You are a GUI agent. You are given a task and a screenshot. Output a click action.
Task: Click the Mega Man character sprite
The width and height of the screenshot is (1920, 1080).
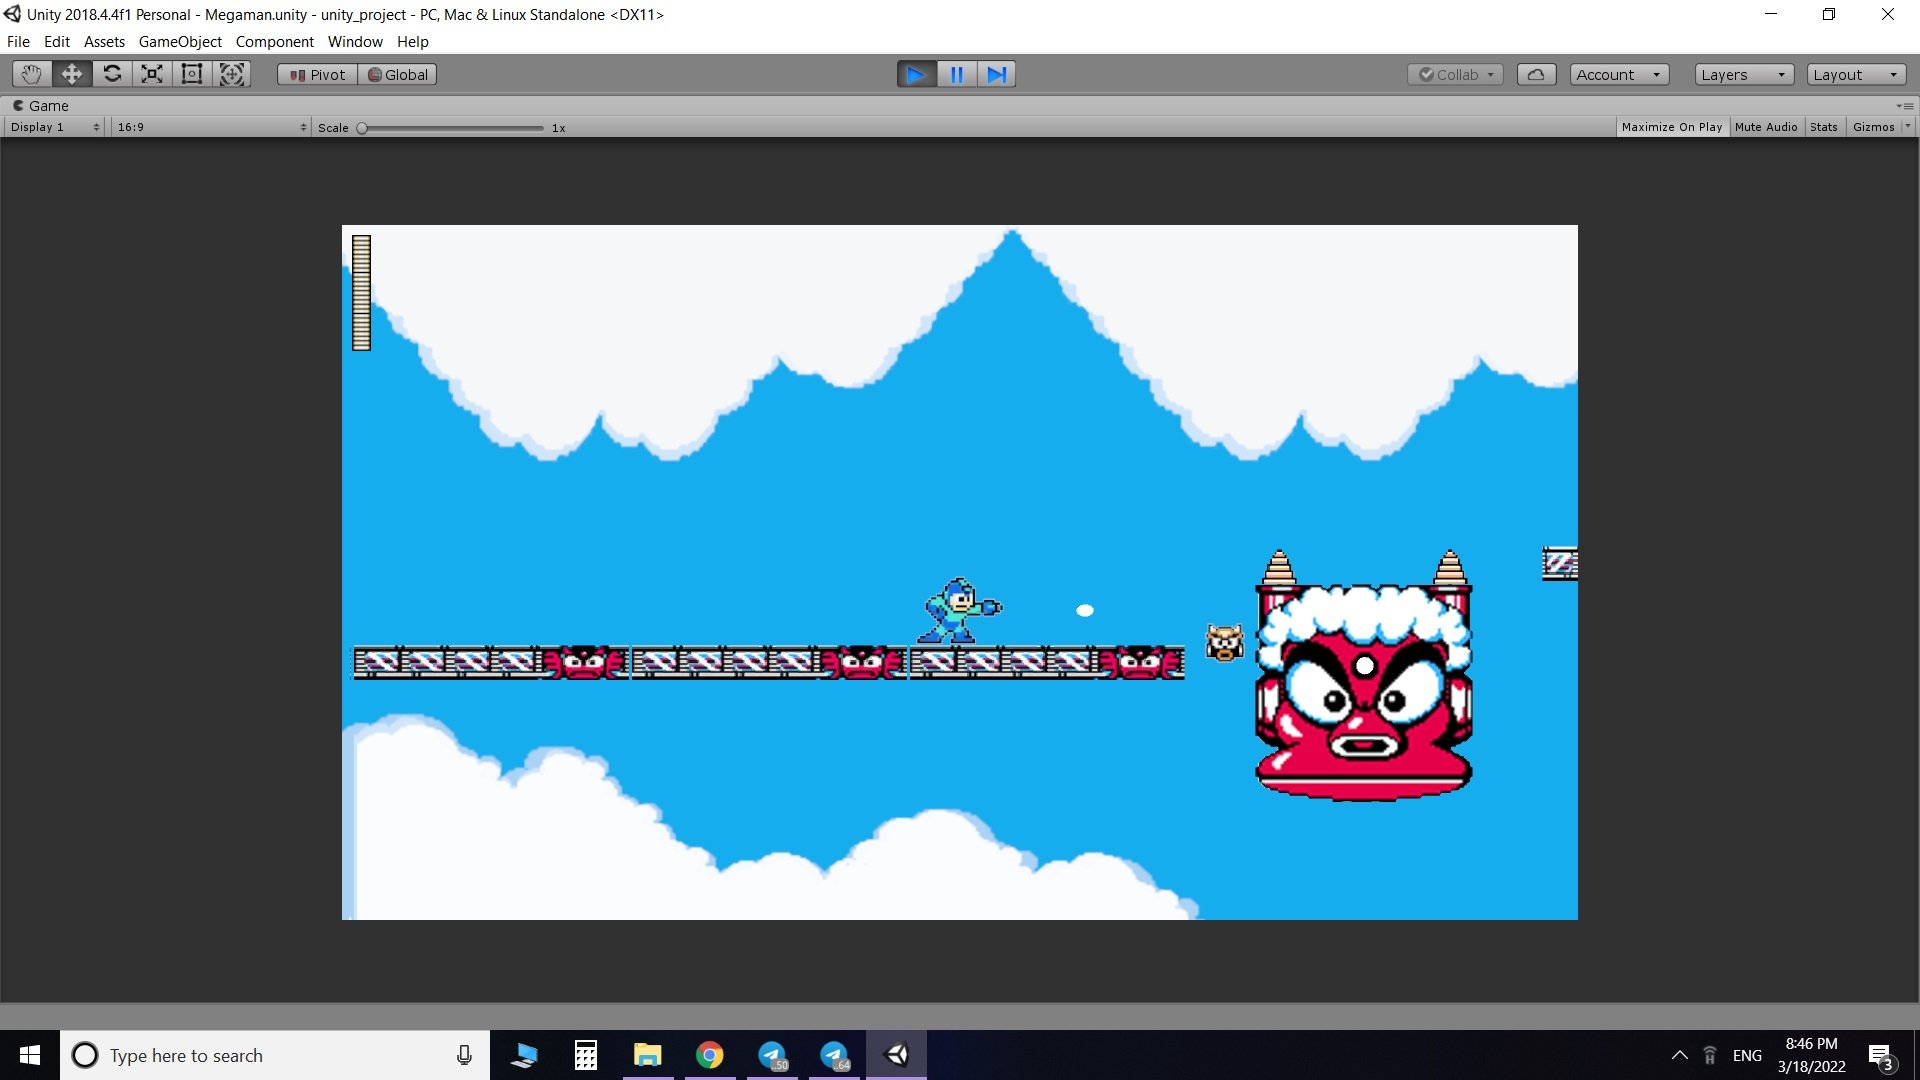(960, 611)
